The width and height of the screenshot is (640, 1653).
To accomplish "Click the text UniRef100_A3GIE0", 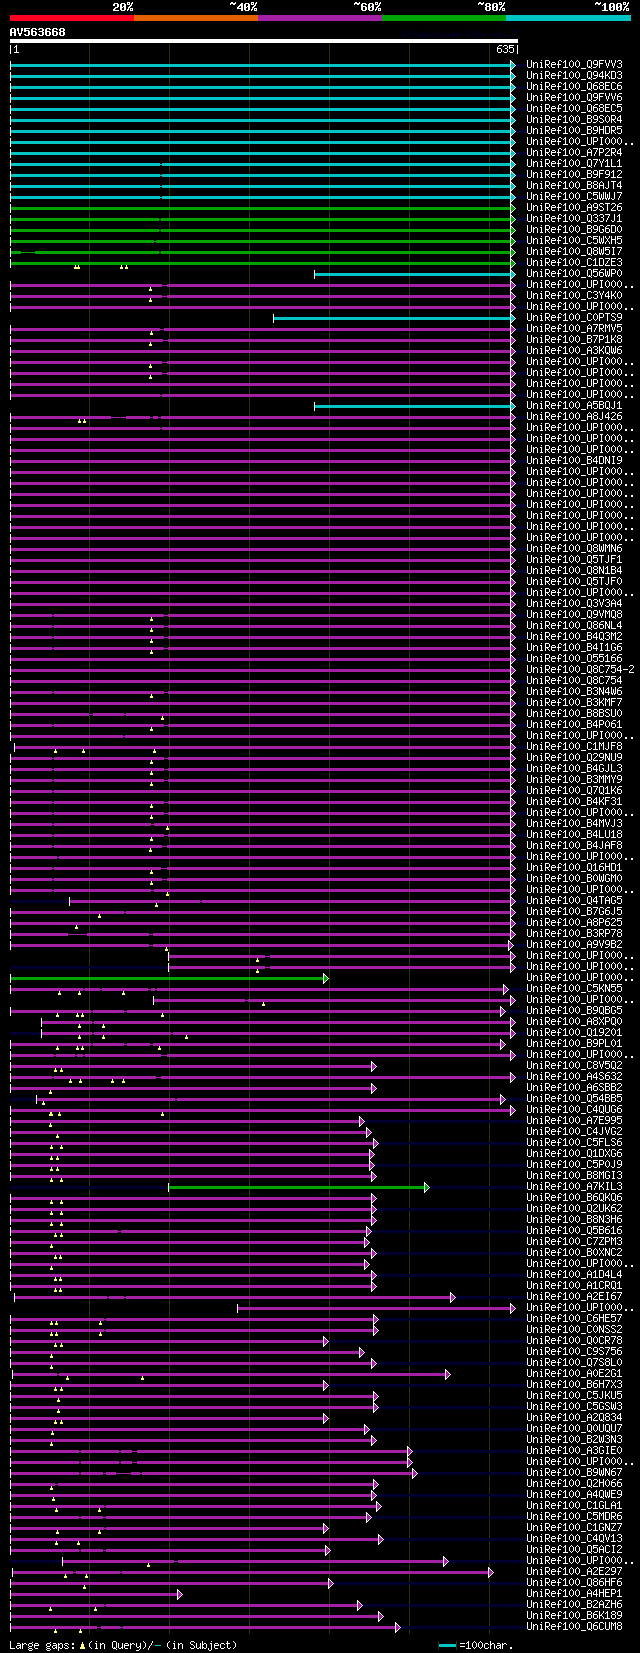I will click(574, 1450).
